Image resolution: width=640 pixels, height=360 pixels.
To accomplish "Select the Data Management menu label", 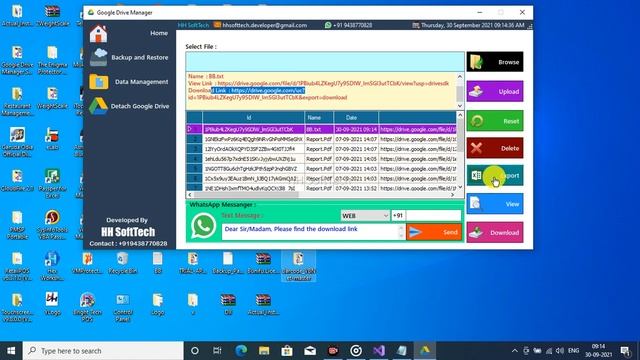I will [141, 82].
